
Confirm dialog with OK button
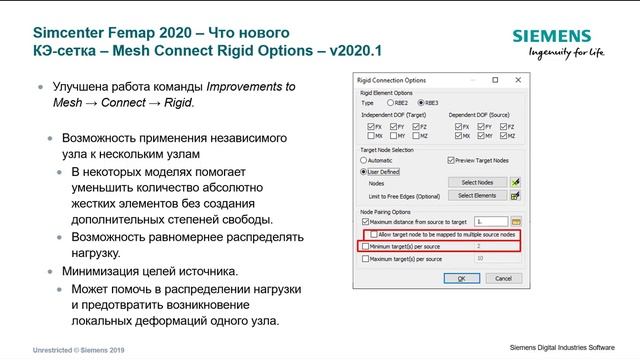[462, 278]
